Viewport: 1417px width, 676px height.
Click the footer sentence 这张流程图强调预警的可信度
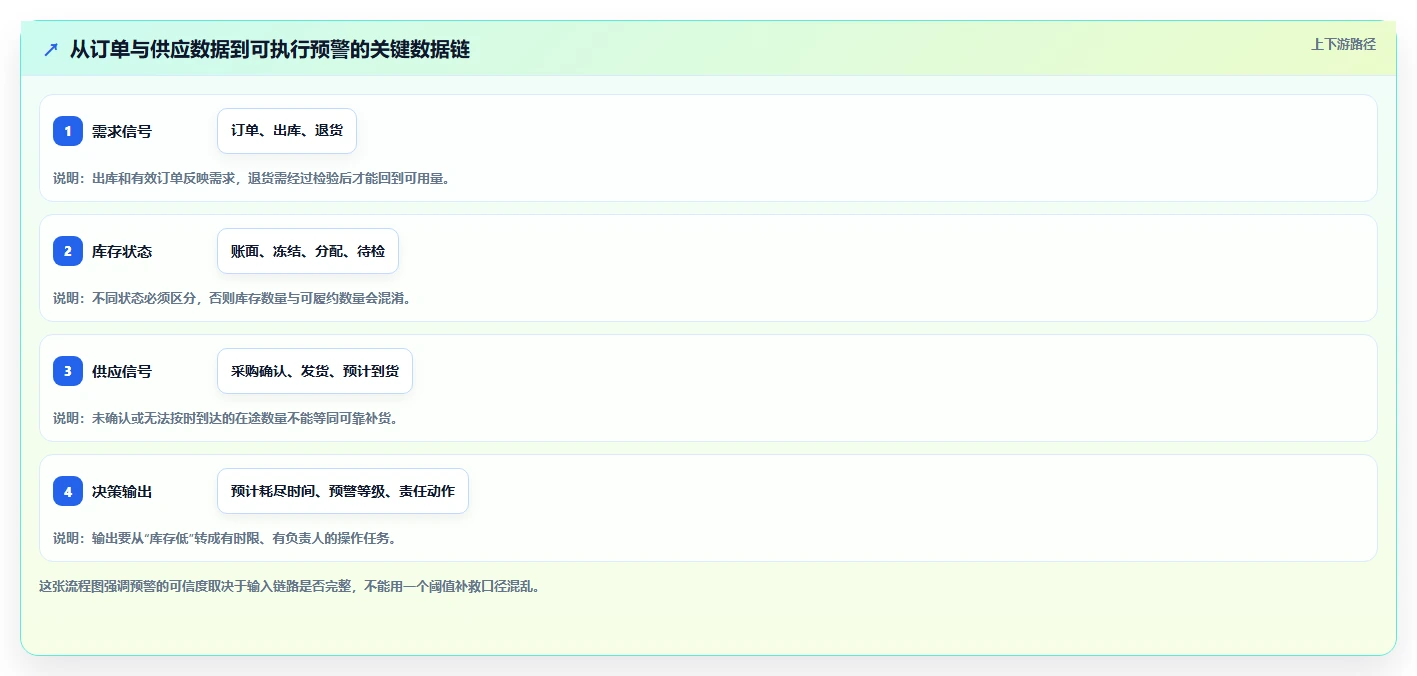(x=289, y=586)
